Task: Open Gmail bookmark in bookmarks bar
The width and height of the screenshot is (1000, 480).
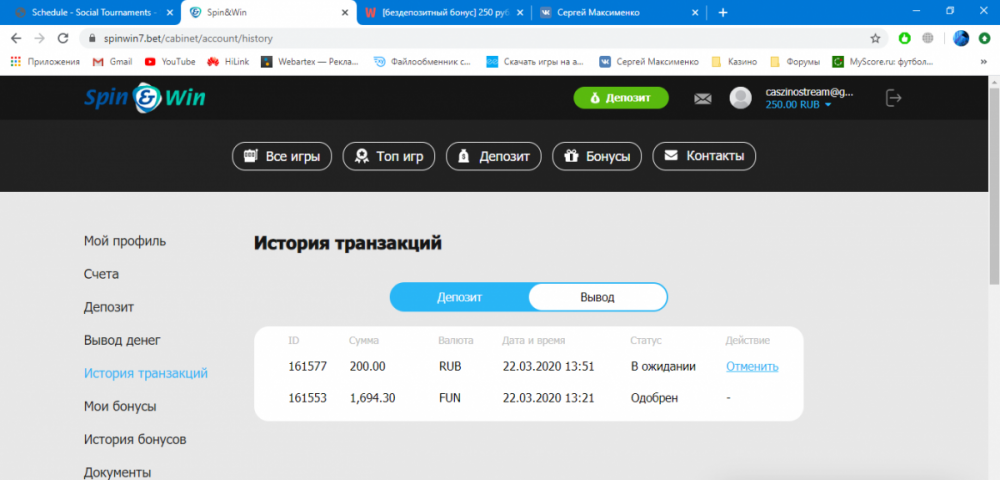Action: 112,61
